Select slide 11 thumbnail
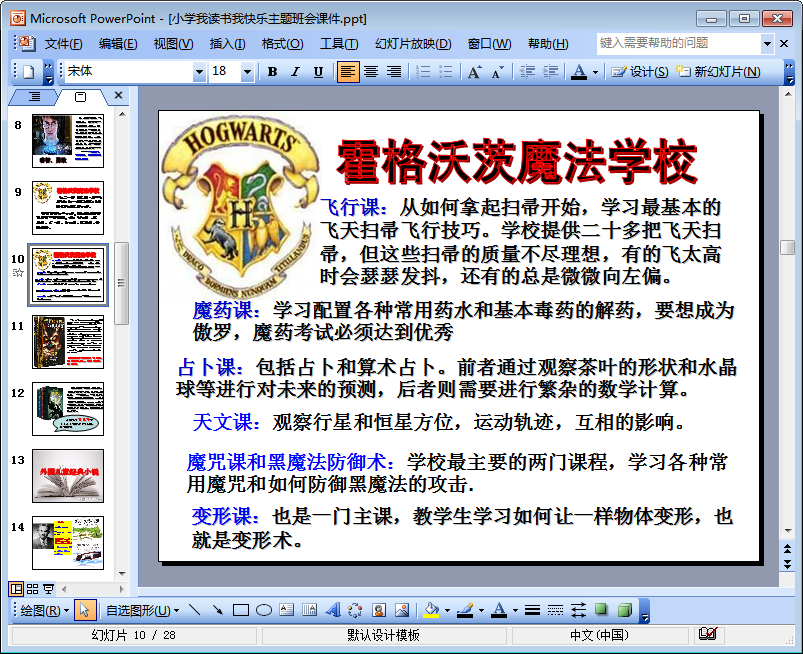Viewport: 803px width, 654px height. pyautogui.click(x=68, y=342)
